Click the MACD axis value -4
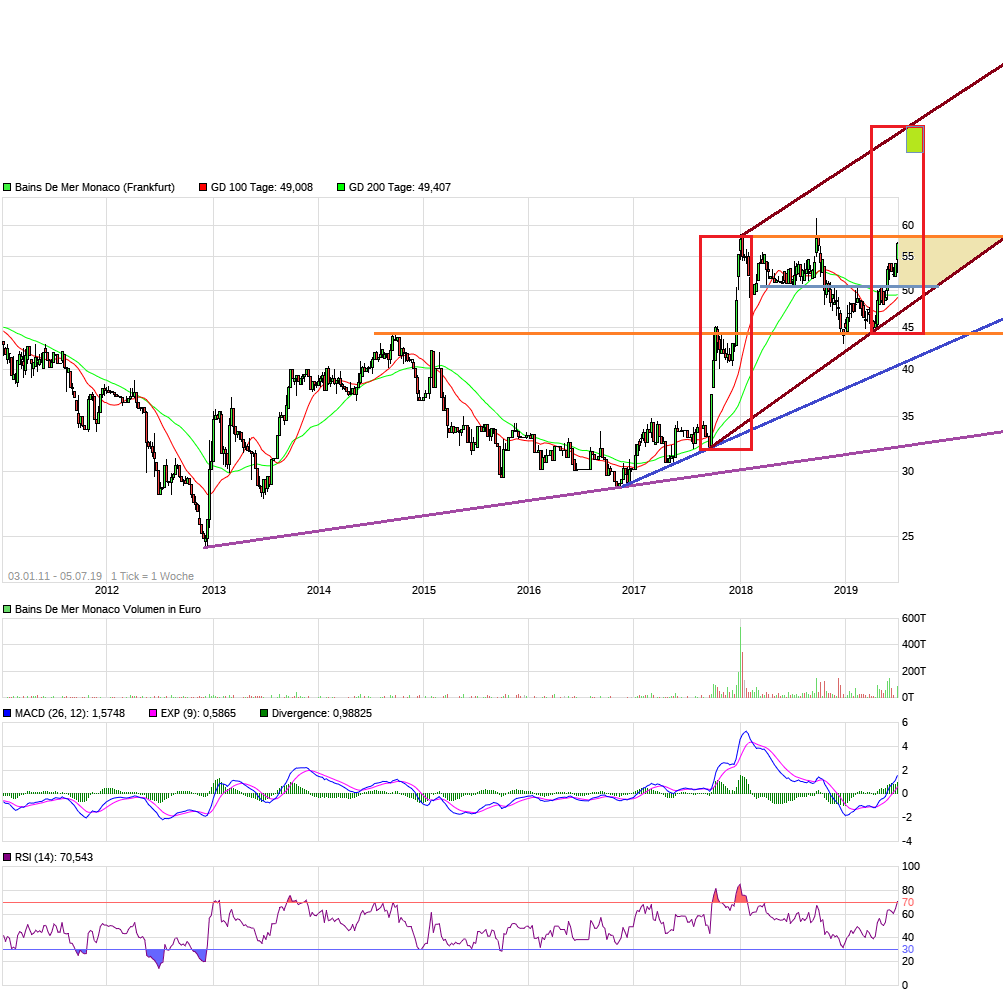This screenshot has width=1003, height=995. (907, 842)
